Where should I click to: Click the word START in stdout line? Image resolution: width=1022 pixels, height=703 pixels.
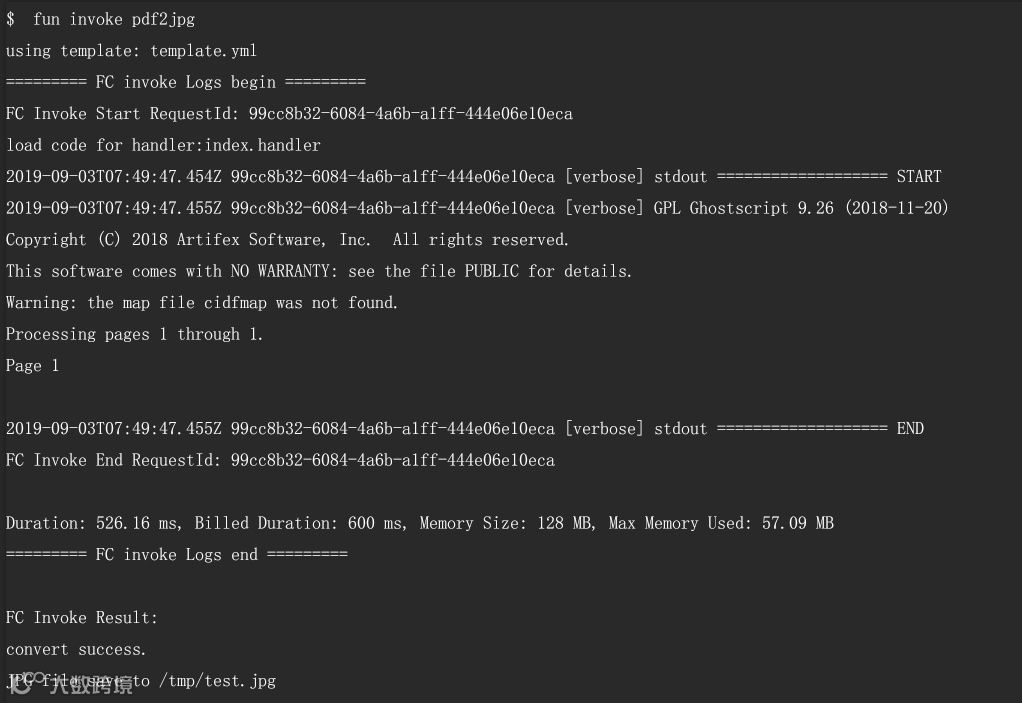point(918,176)
